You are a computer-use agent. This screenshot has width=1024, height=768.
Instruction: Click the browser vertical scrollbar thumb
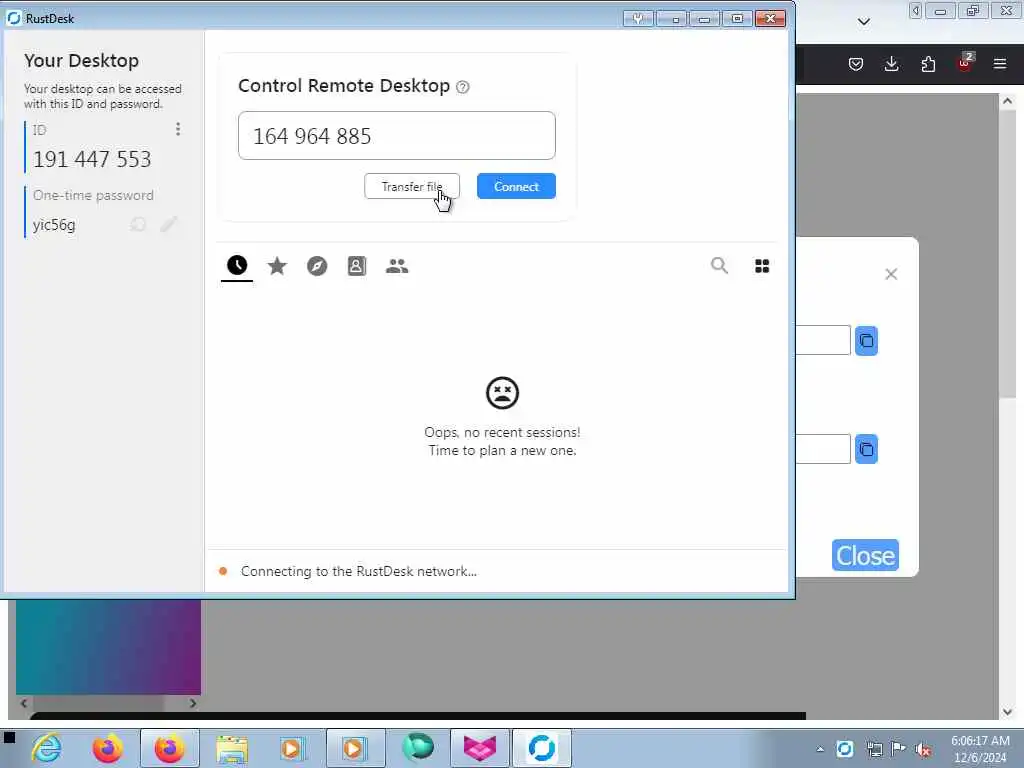(1006, 255)
